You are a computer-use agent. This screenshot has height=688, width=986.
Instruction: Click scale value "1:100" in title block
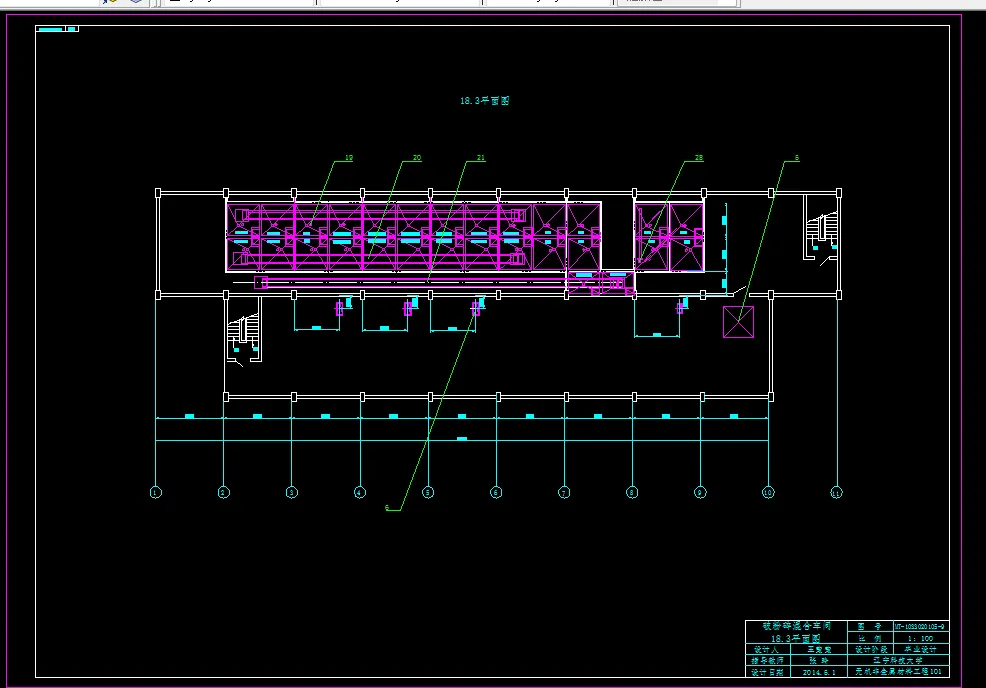pyautogui.click(x=921, y=638)
